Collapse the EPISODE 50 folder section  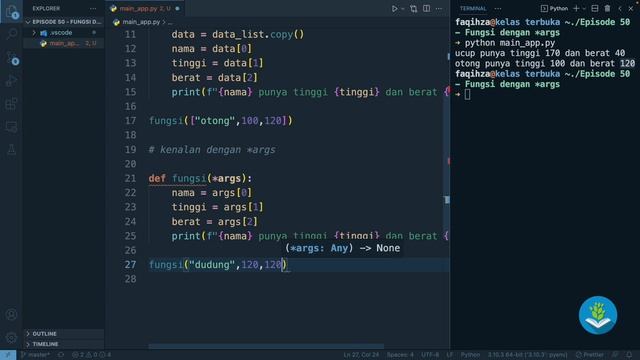(64, 22)
